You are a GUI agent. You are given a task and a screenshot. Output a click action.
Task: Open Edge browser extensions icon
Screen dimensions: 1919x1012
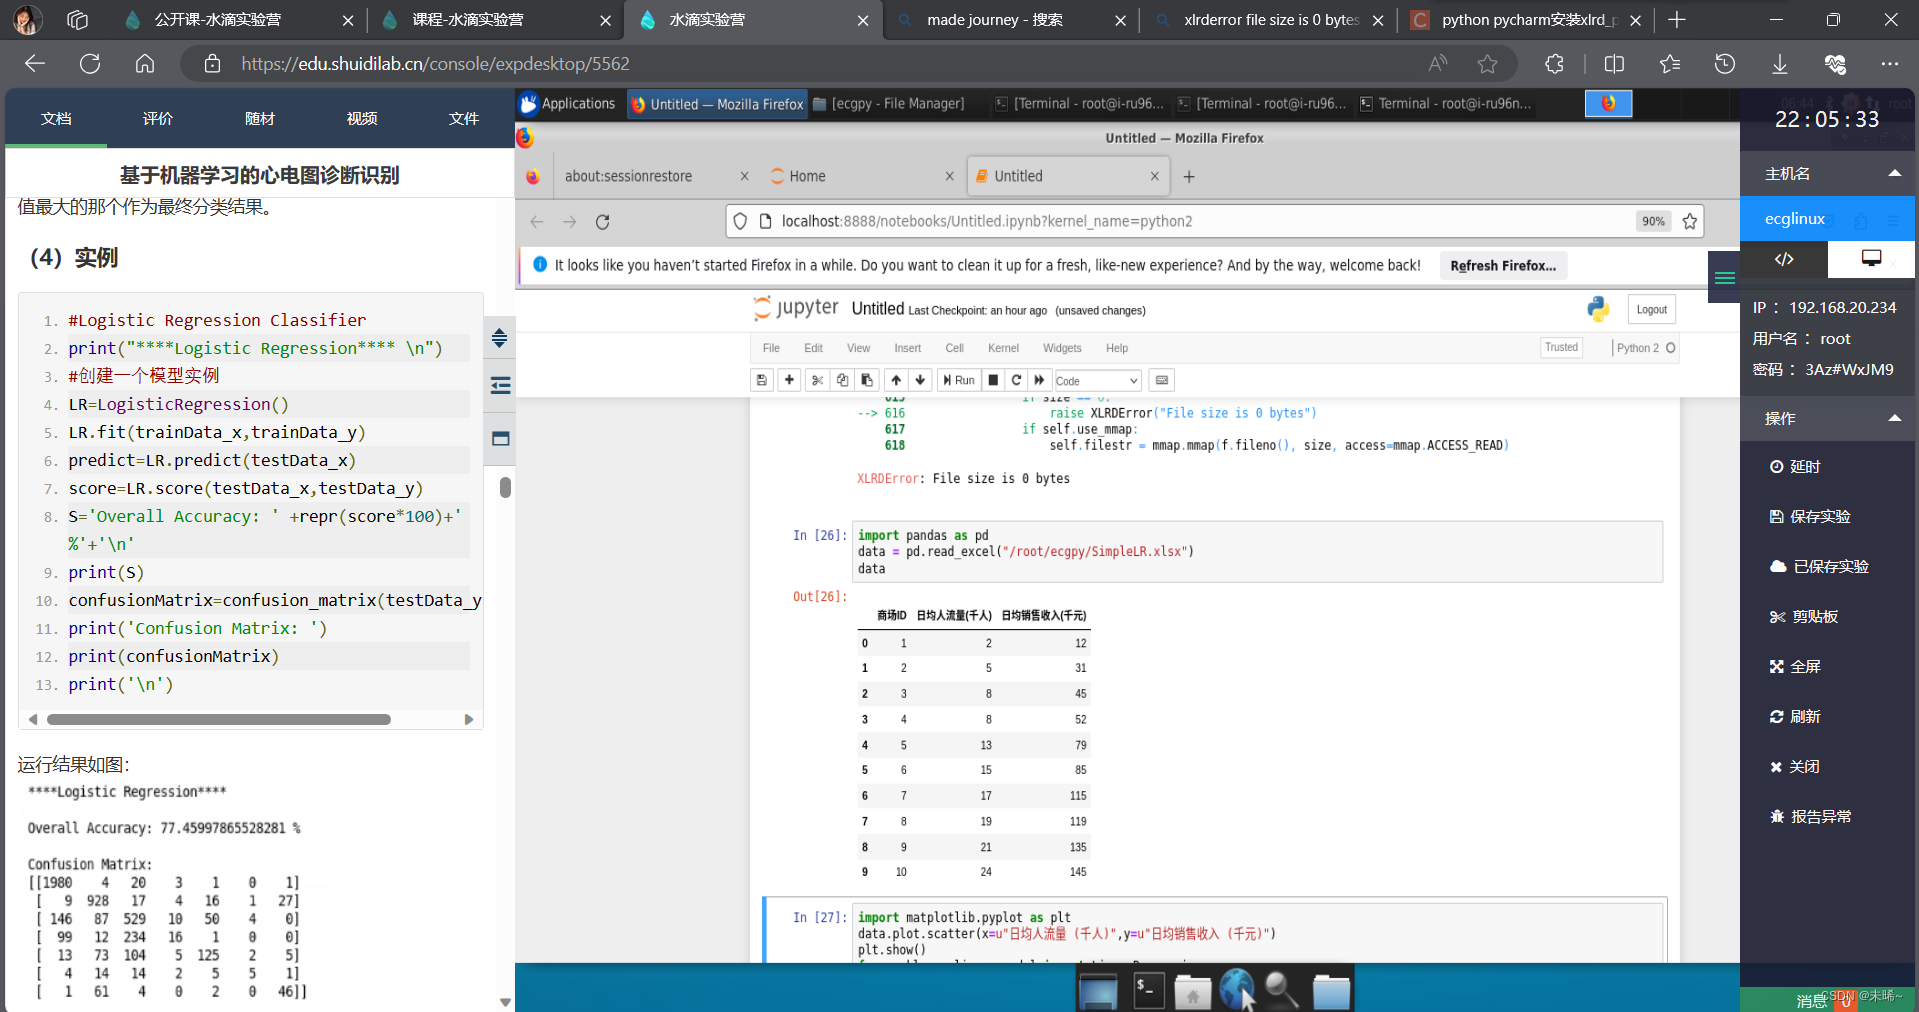pyautogui.click(x=1554, y=64)
